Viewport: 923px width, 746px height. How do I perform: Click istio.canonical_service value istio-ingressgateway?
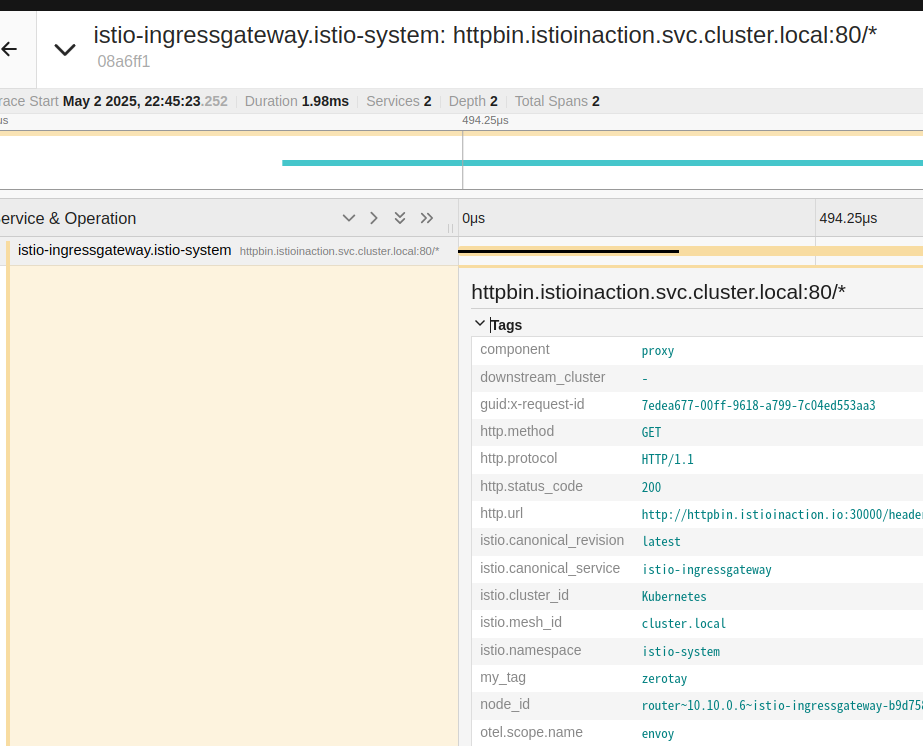tap(706, 570)
